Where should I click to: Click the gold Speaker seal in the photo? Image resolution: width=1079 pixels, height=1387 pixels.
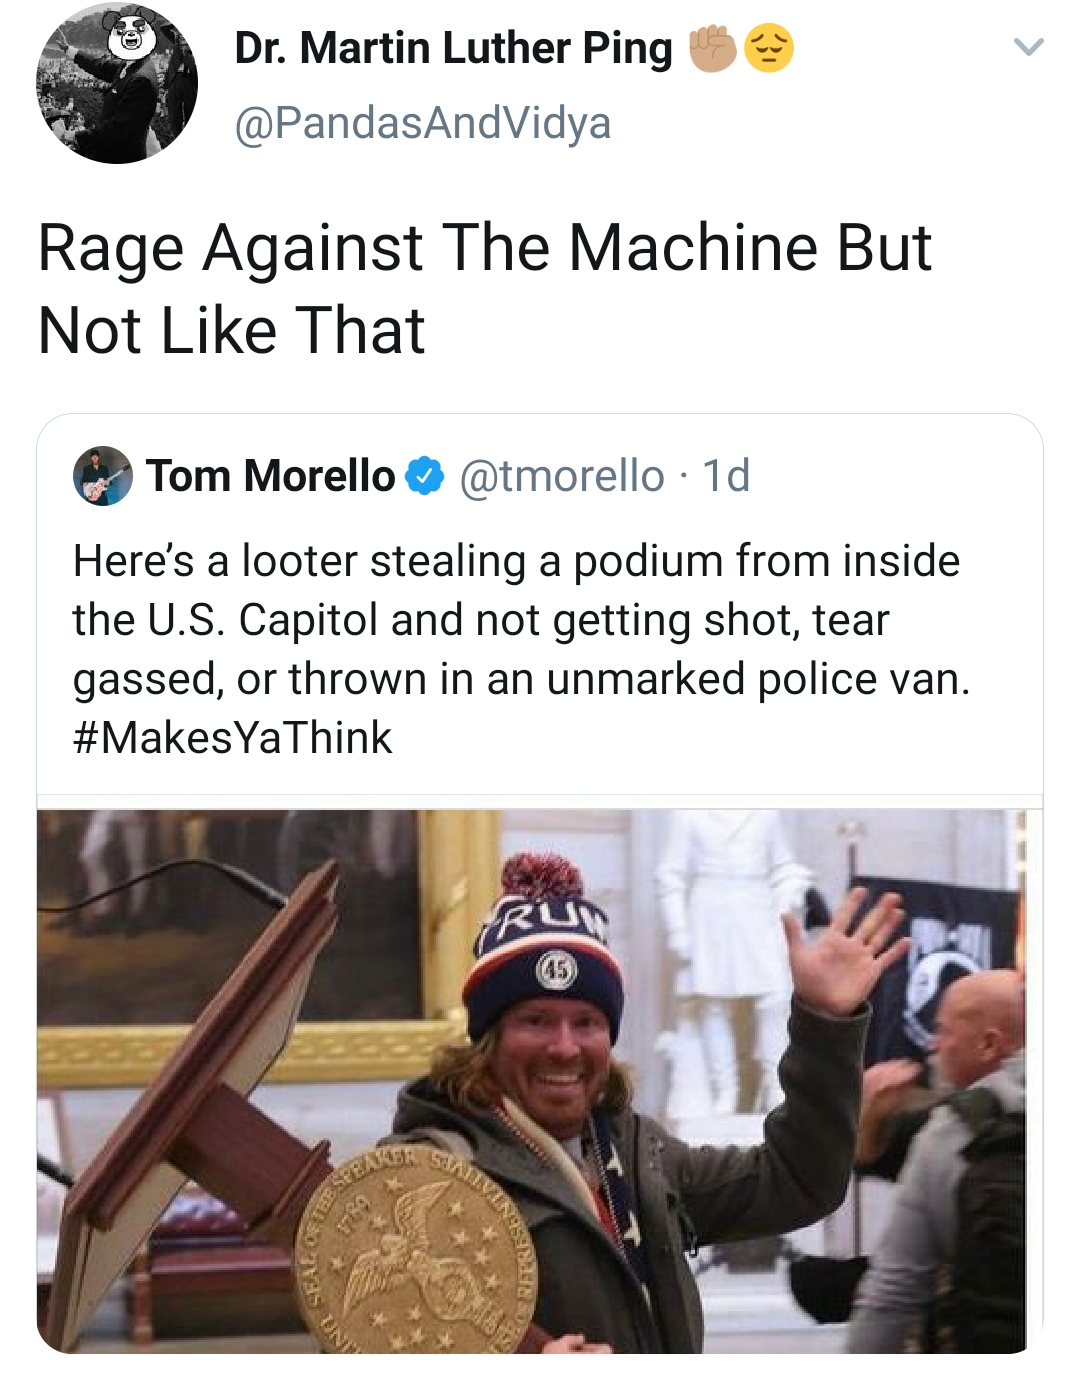(417, 1252)
